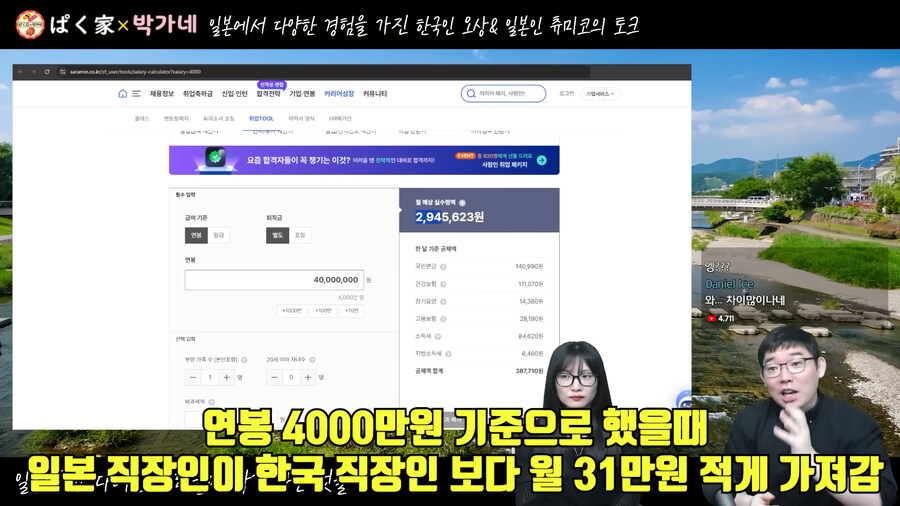Decrease children under 20 count
900x506 pixels.
(x=274, y=377)
